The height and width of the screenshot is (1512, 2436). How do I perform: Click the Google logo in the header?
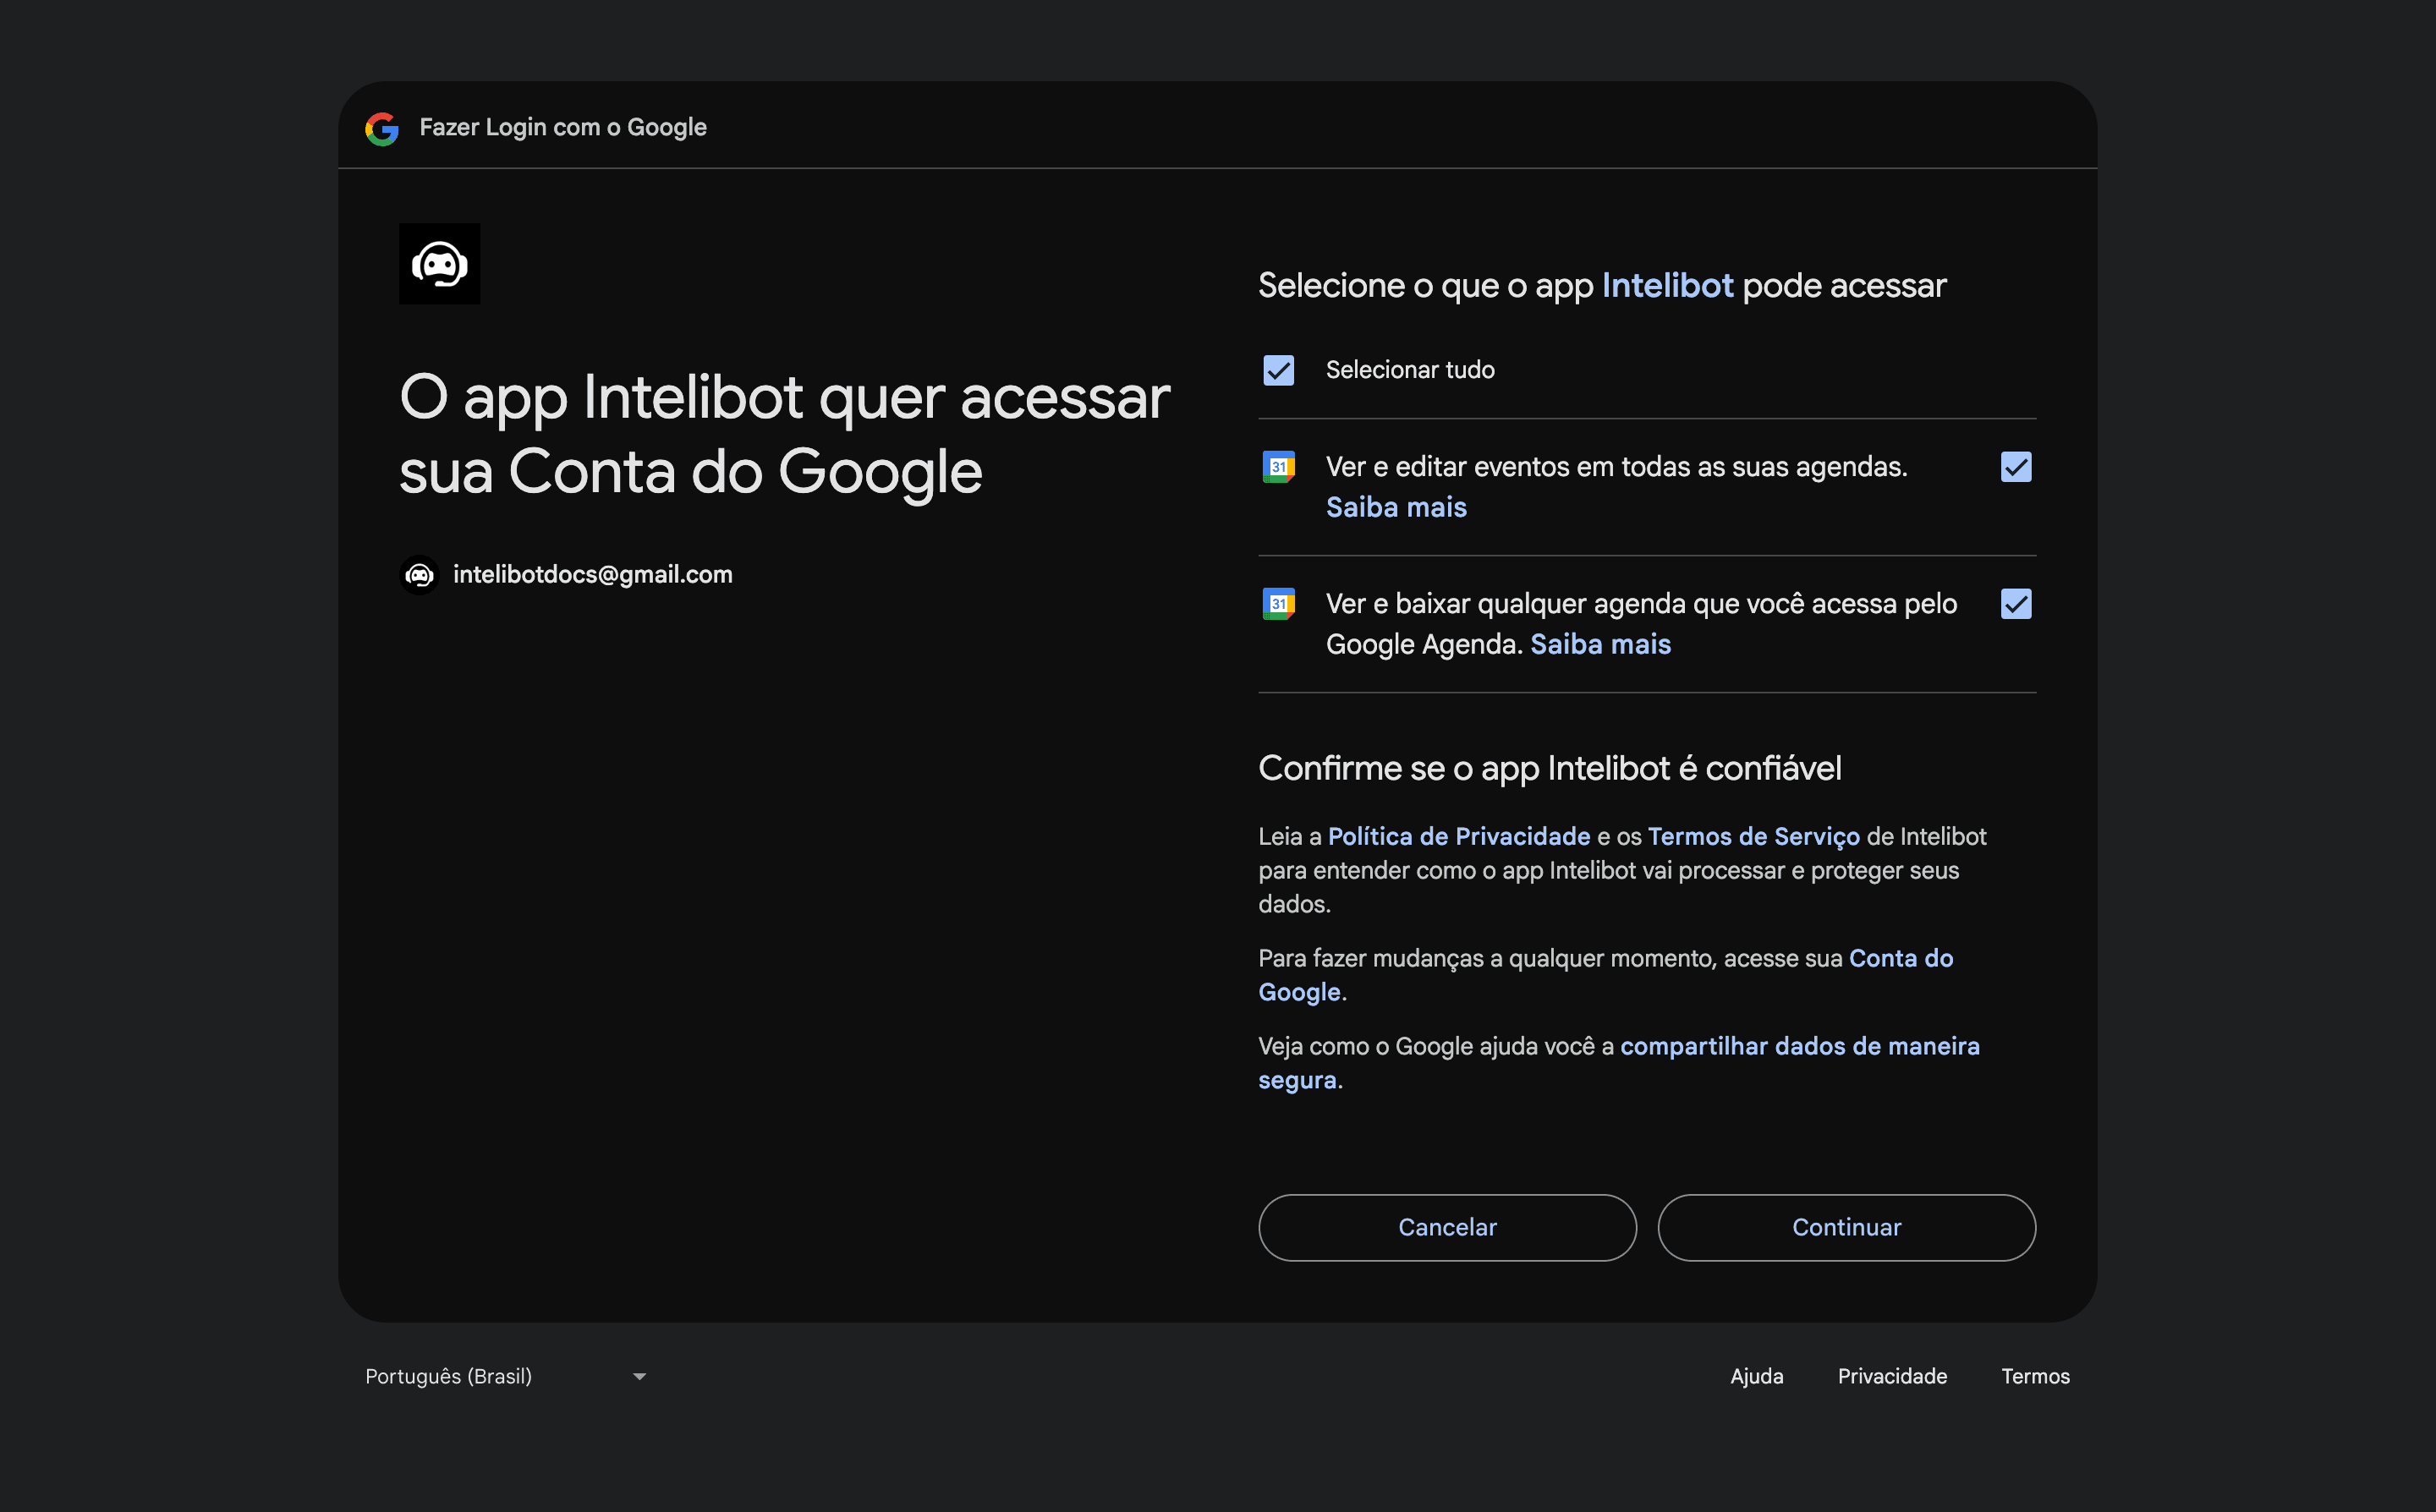click(x=382, y=128)
